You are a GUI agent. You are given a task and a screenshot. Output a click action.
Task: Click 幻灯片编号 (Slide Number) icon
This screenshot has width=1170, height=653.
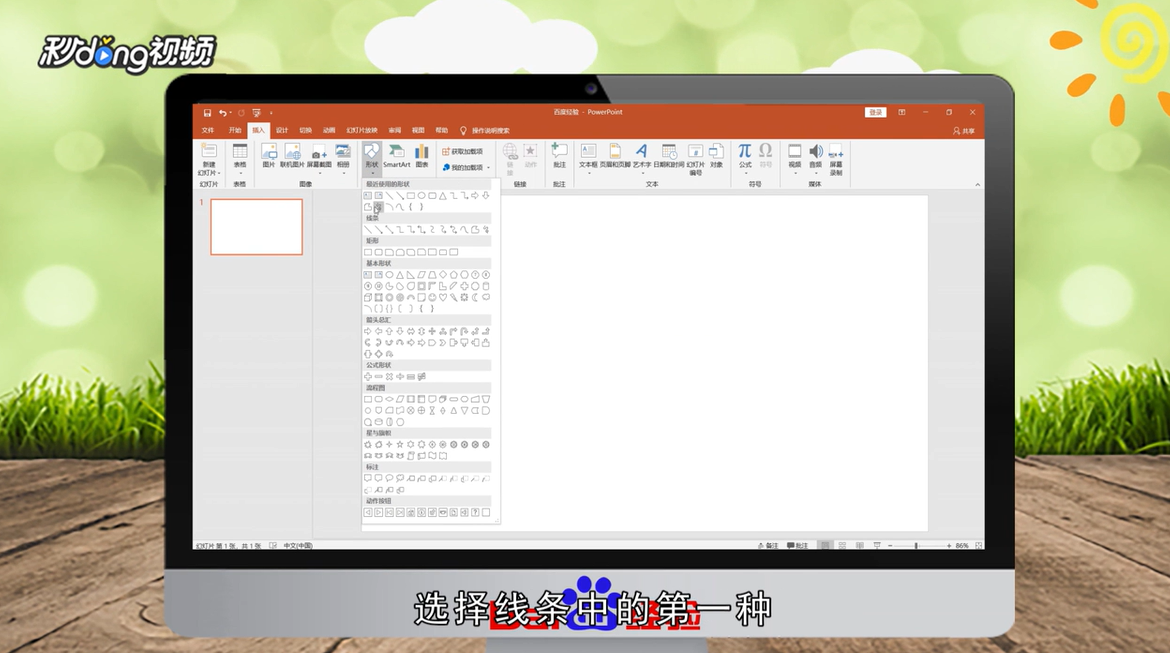695,160
